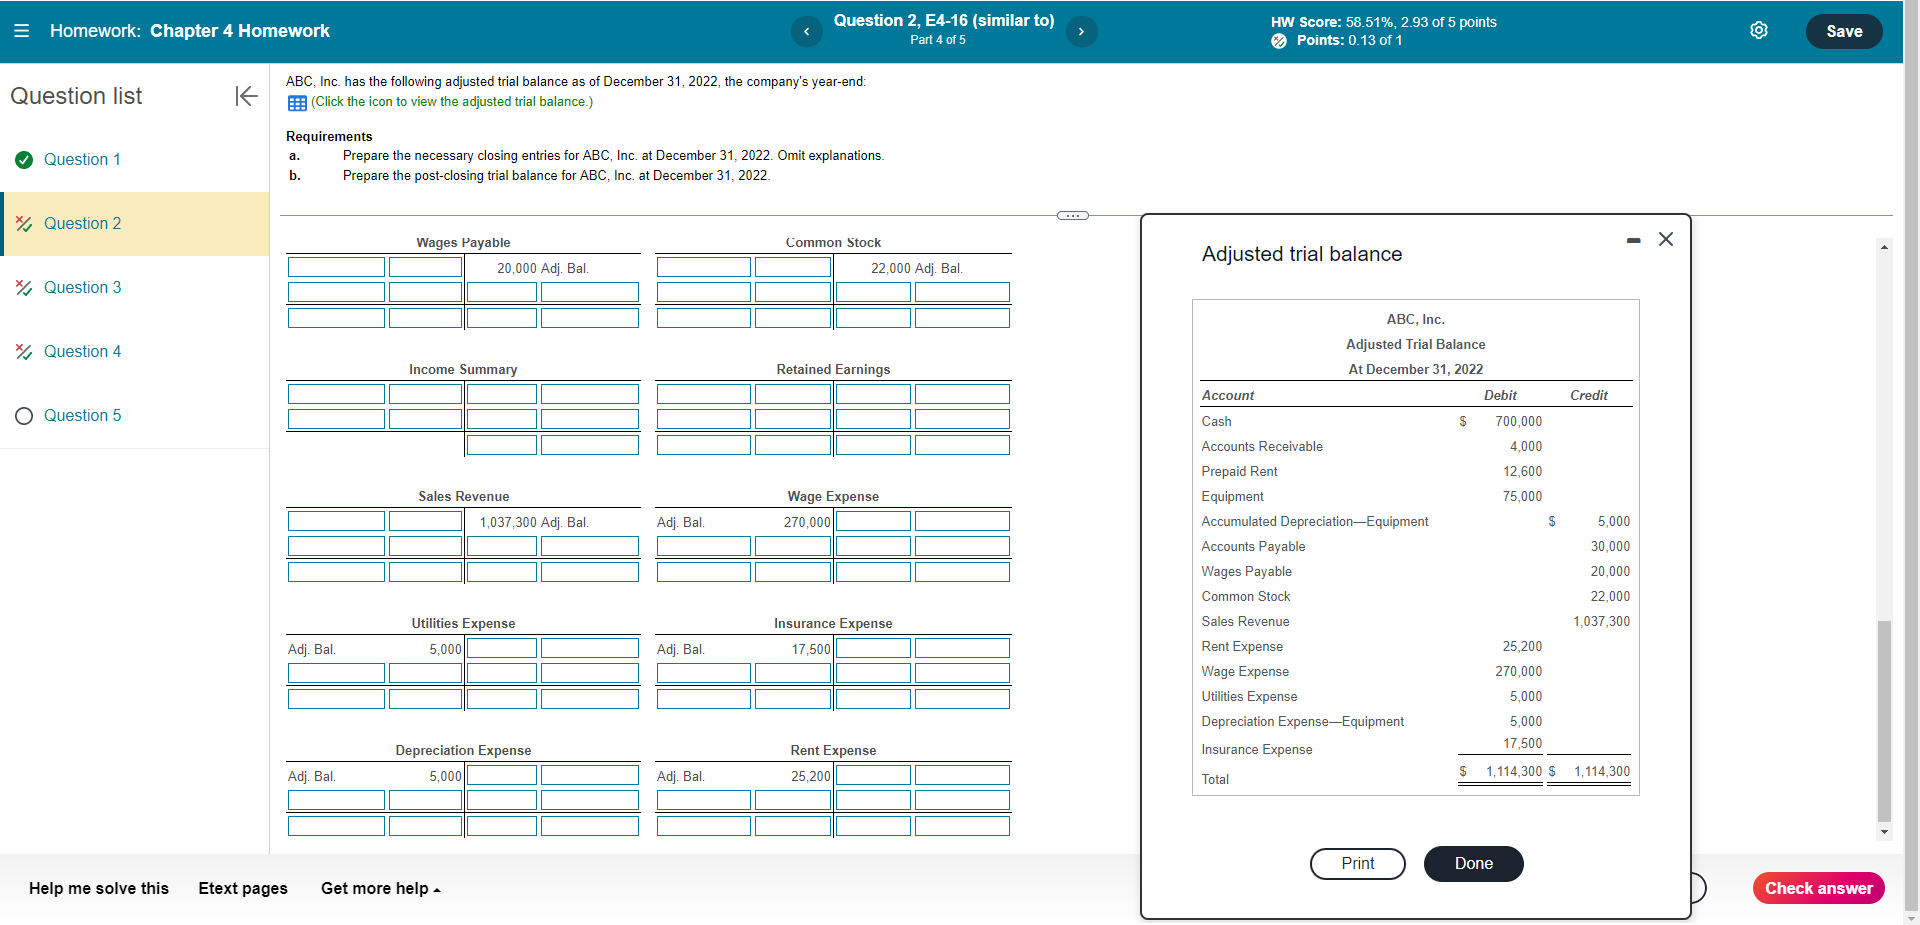
Task: Click the Cash row in the trial balance
Action: [x=1416, y=422]
